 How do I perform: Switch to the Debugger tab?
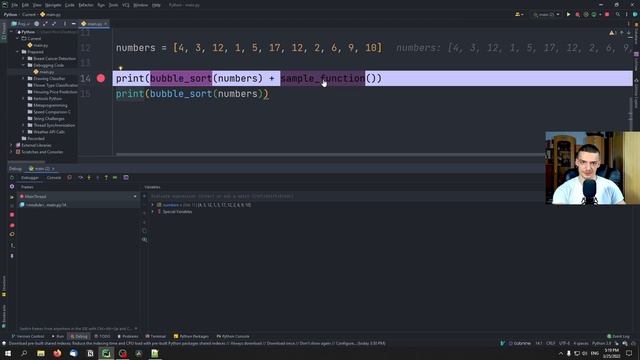[30, 178]
